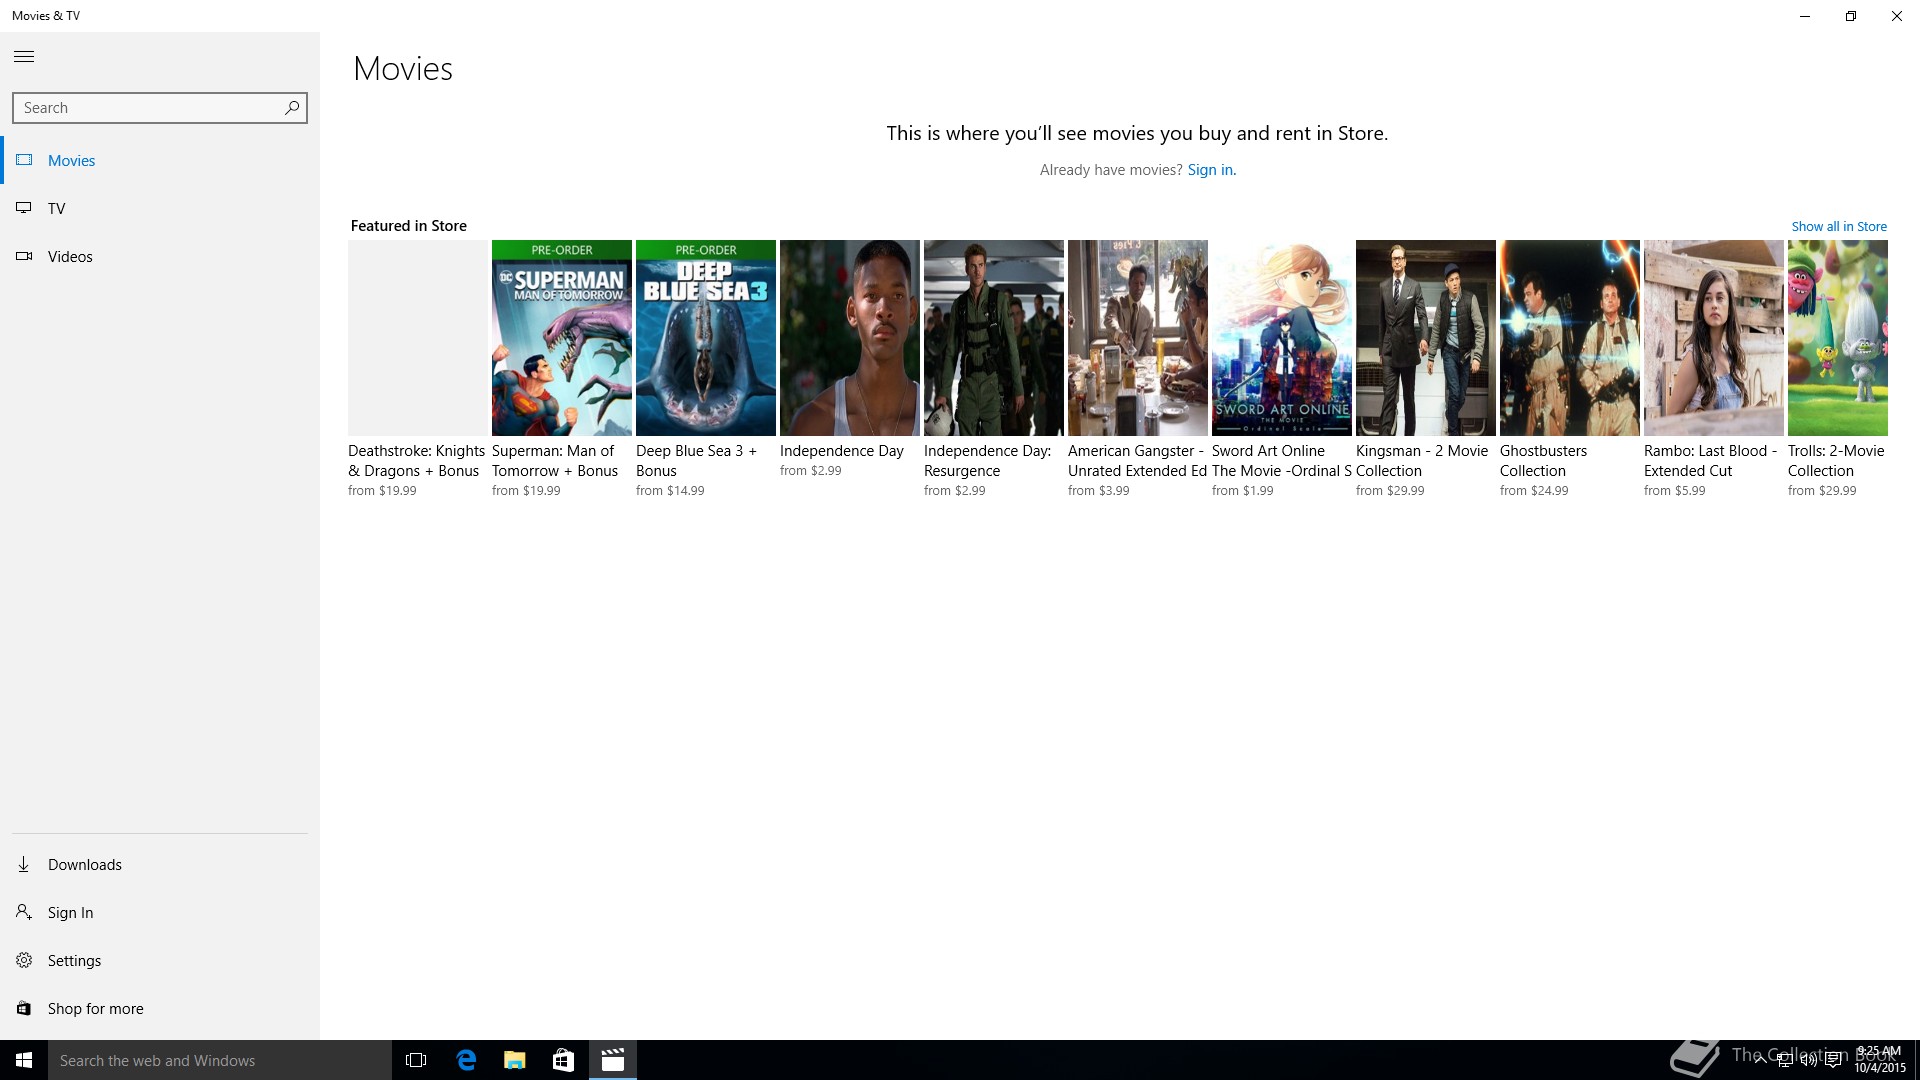Open the Independence Day poster
Viewport: 1920px width, 1080px height.
(x=850, y=338)
